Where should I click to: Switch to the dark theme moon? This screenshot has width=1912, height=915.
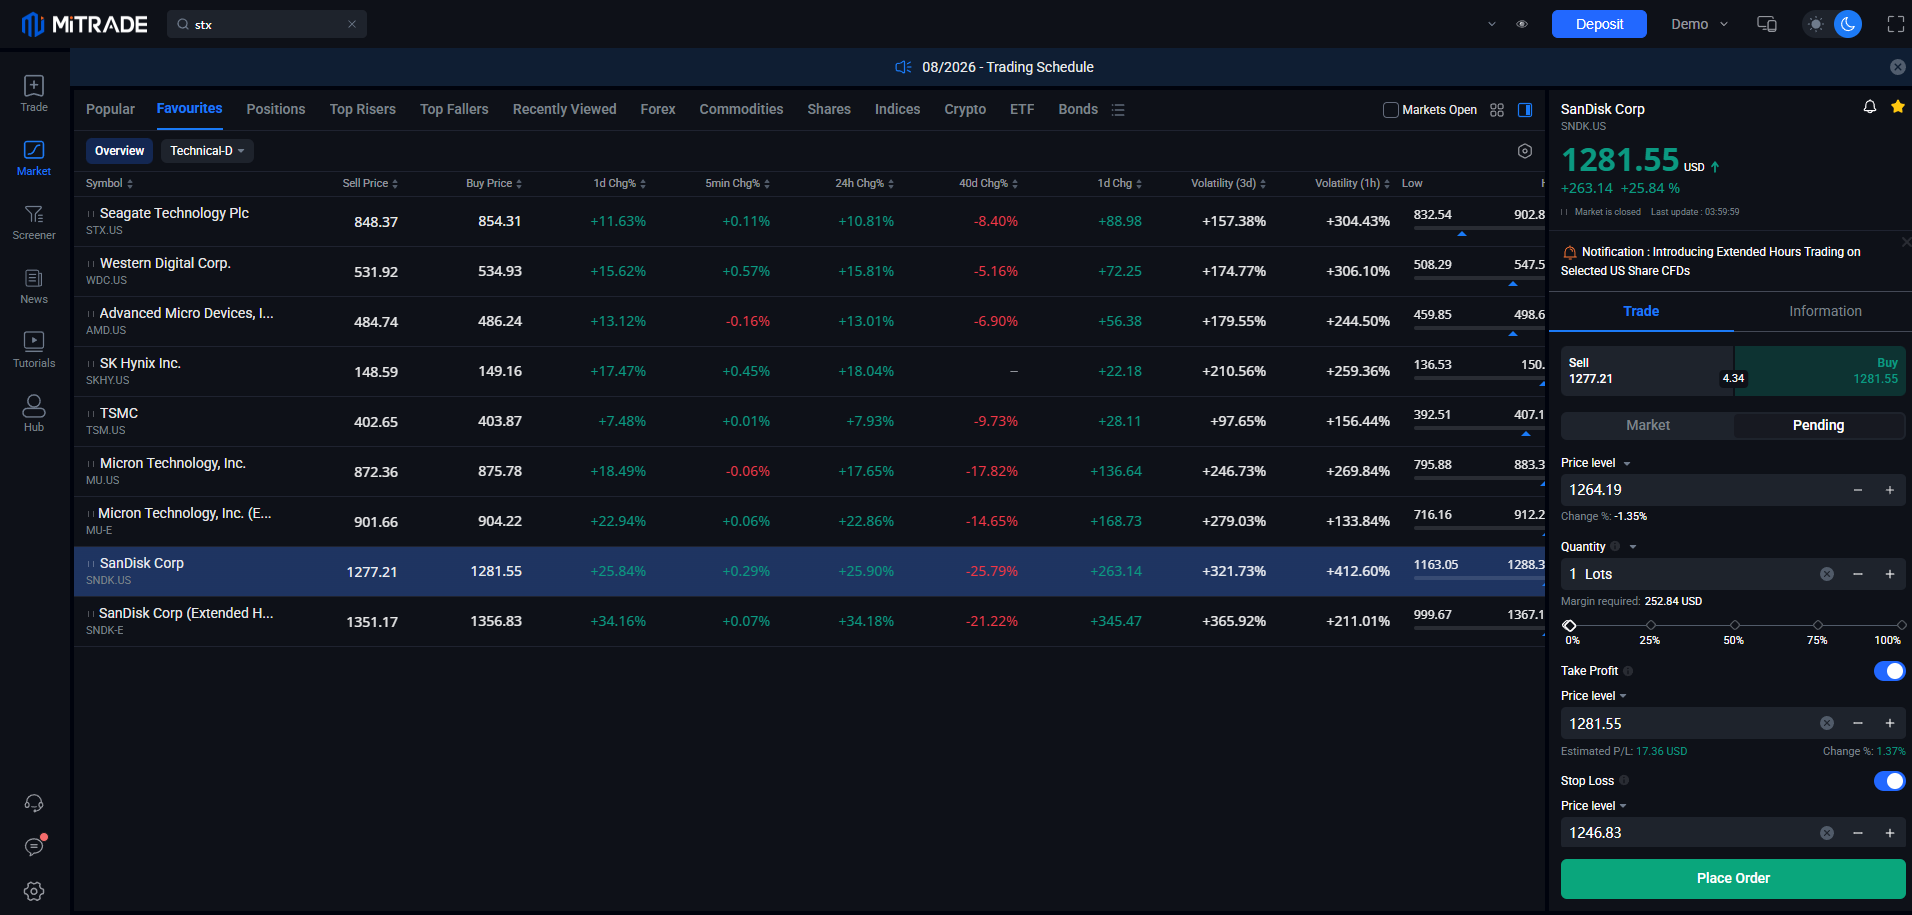pyautogui.click(x=1848, y=24)
